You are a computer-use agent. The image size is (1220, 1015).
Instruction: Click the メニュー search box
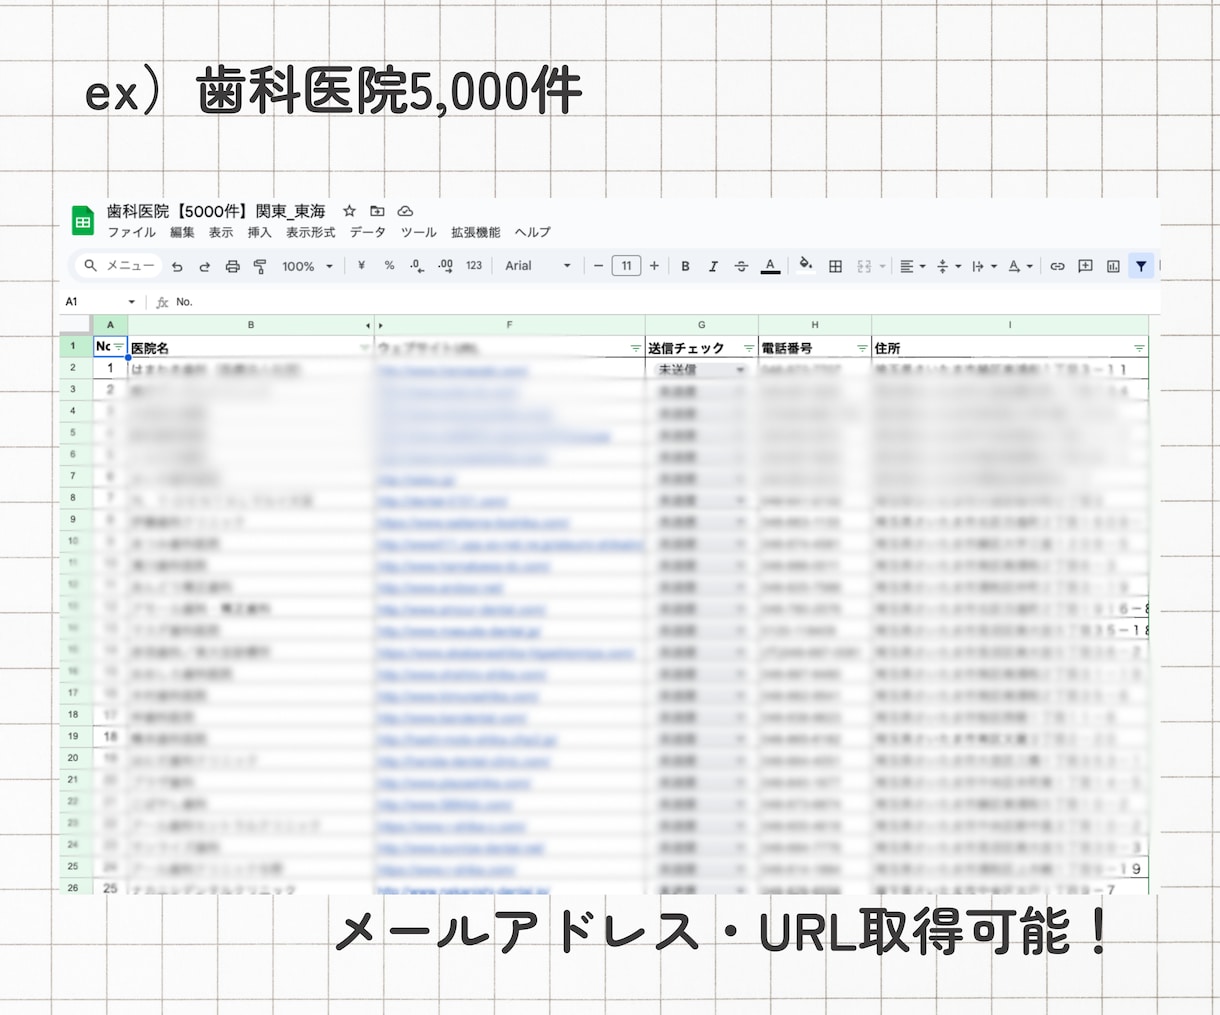click(120, 266)
